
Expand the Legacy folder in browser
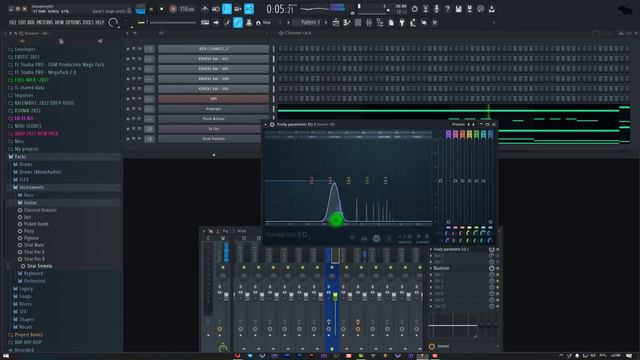pos(26,289)
